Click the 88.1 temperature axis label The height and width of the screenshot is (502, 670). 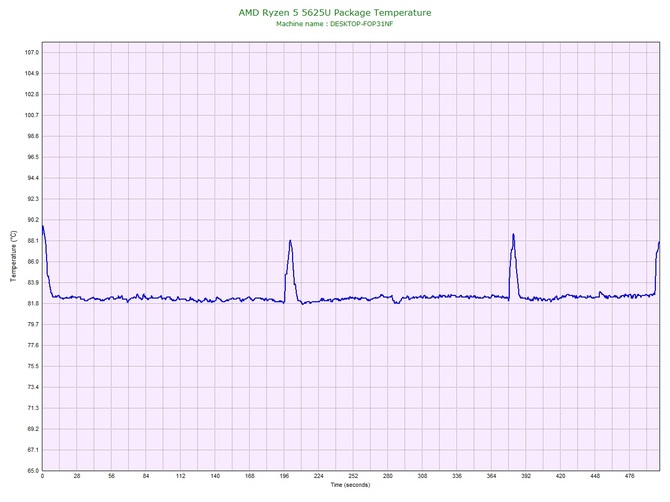click(32, 241)
